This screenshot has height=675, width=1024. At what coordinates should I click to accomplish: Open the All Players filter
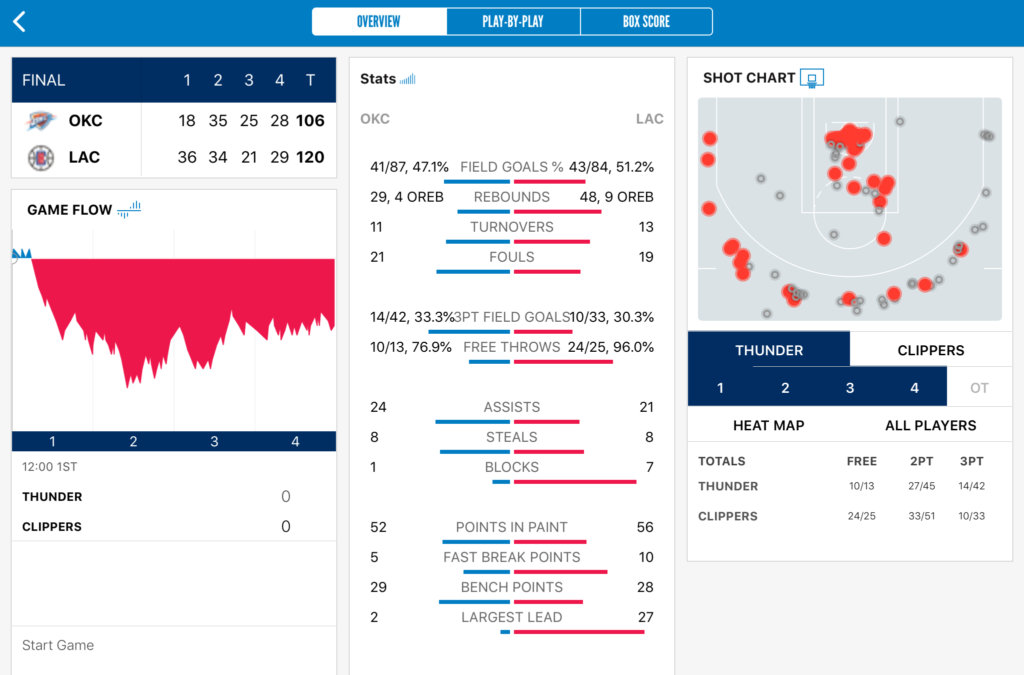coord(930,425)
